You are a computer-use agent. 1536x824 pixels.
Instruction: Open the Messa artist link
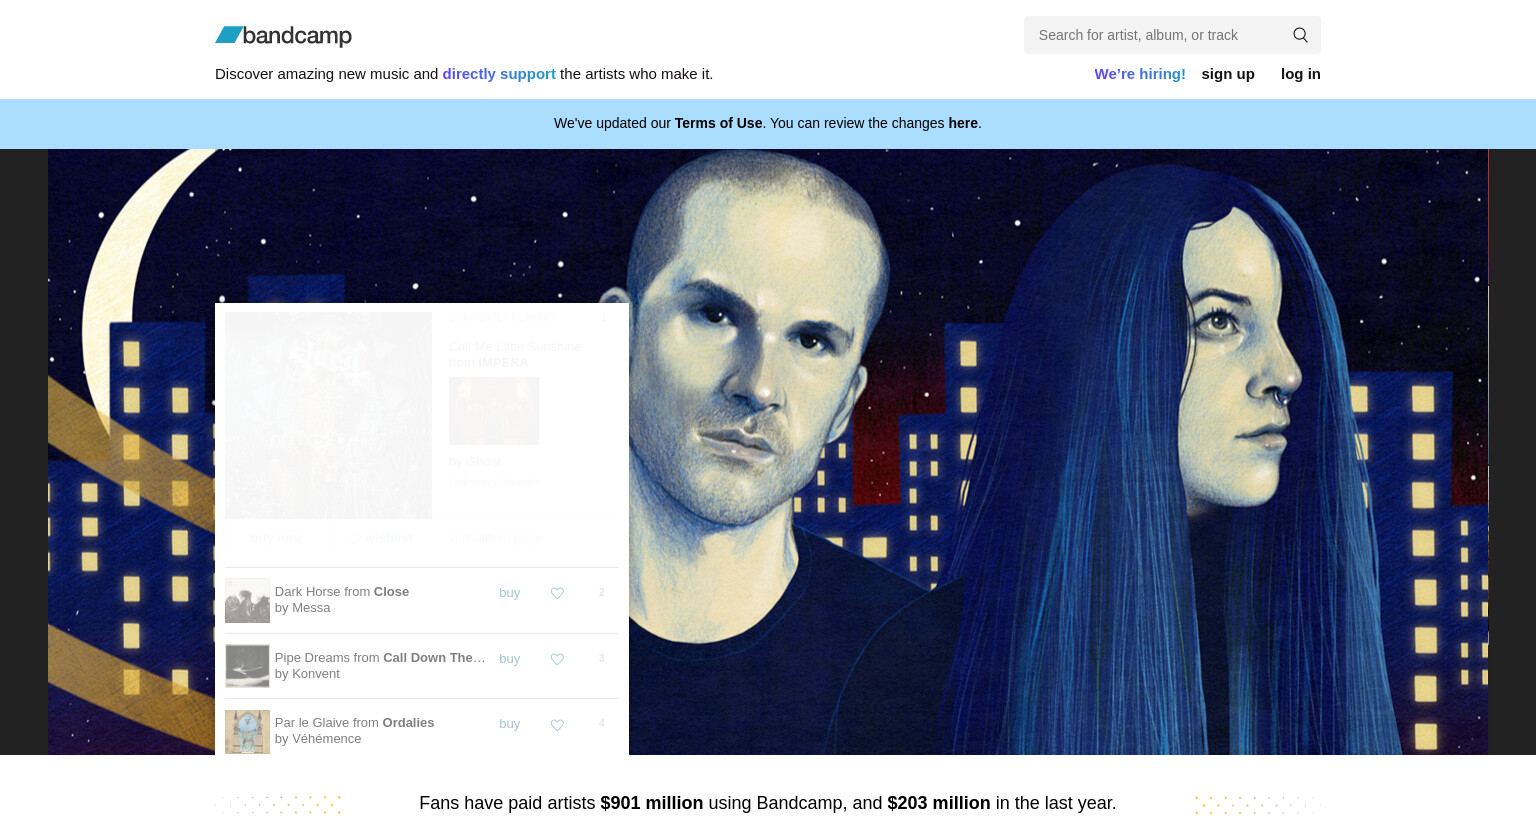(311, 608)
